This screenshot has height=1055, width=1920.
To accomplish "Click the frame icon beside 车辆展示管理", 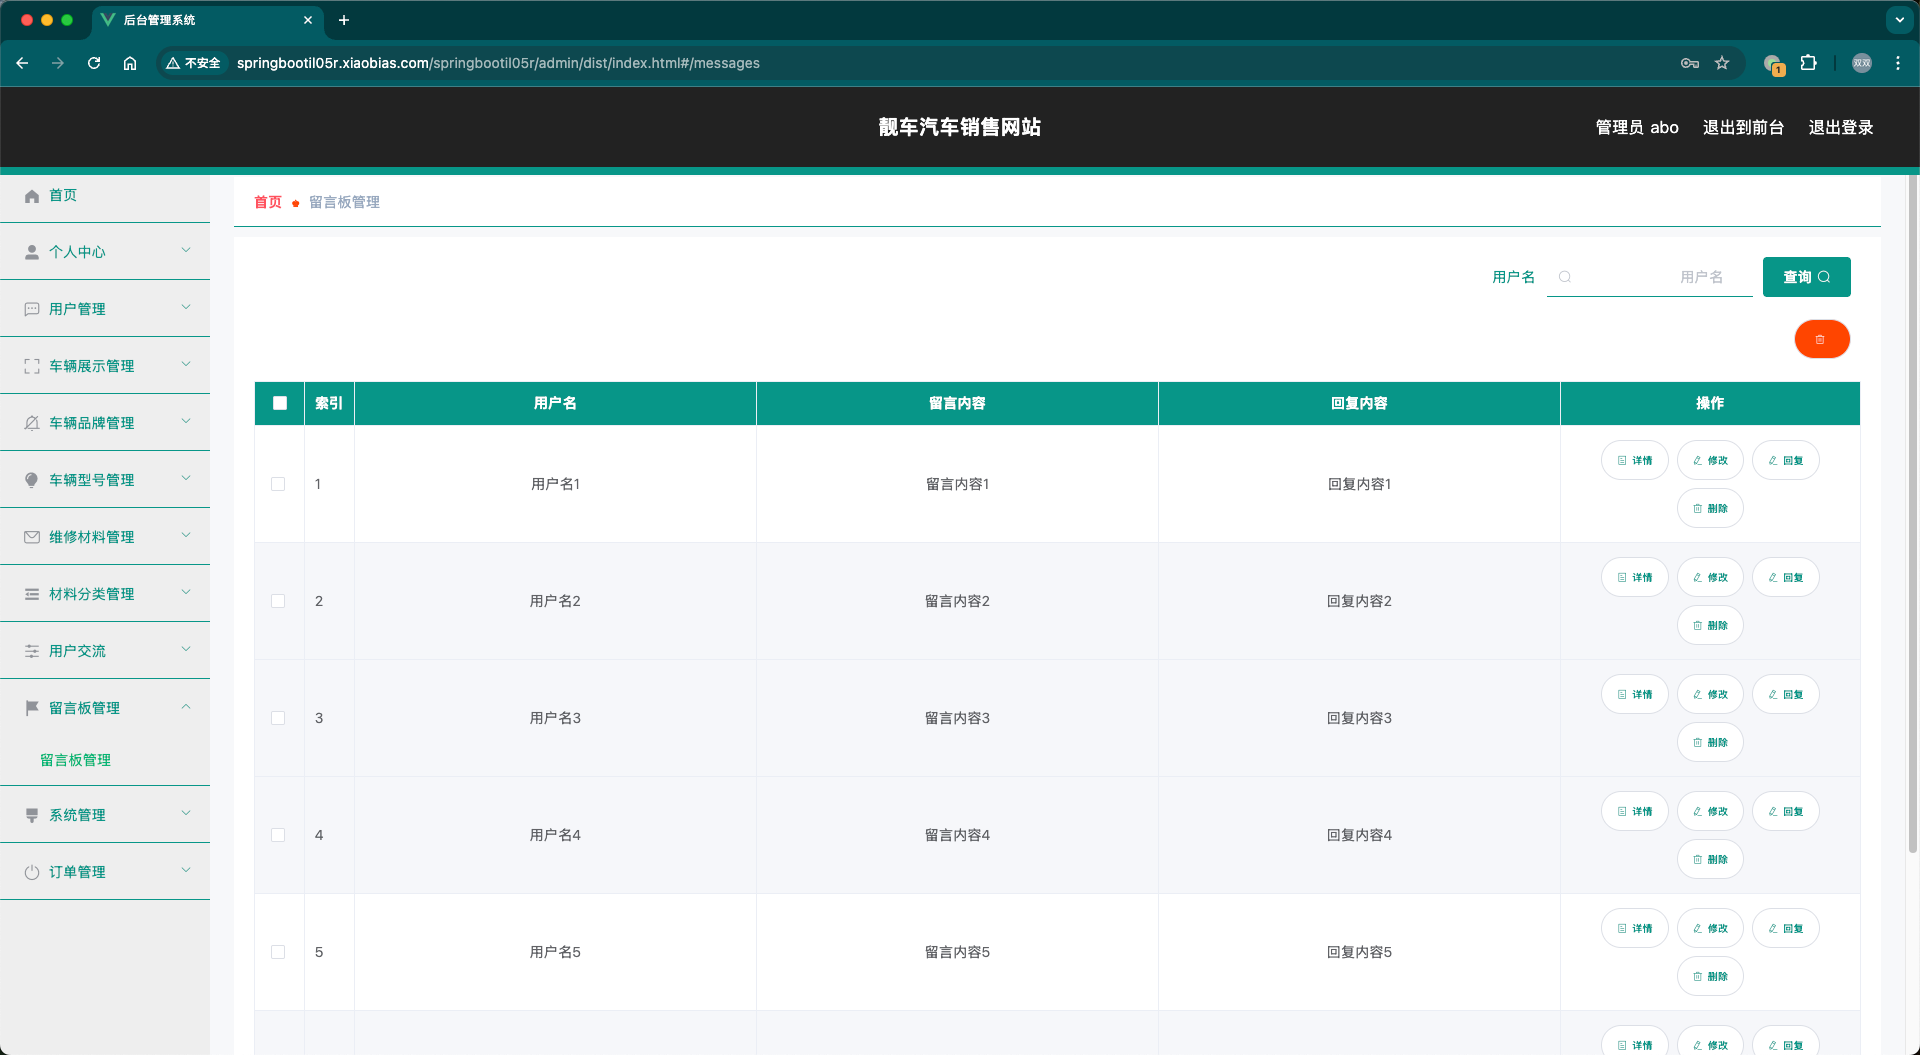I will [32, 366].
